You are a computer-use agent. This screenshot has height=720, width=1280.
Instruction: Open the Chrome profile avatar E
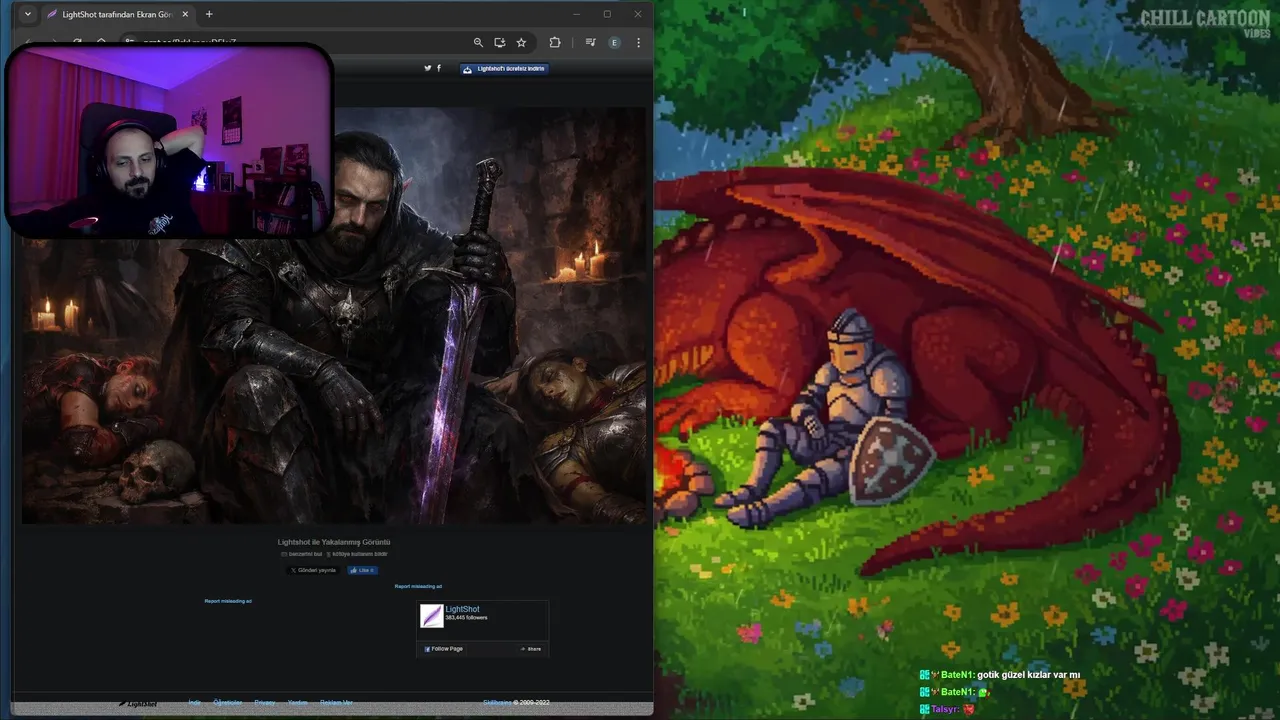tap(614, 42)
